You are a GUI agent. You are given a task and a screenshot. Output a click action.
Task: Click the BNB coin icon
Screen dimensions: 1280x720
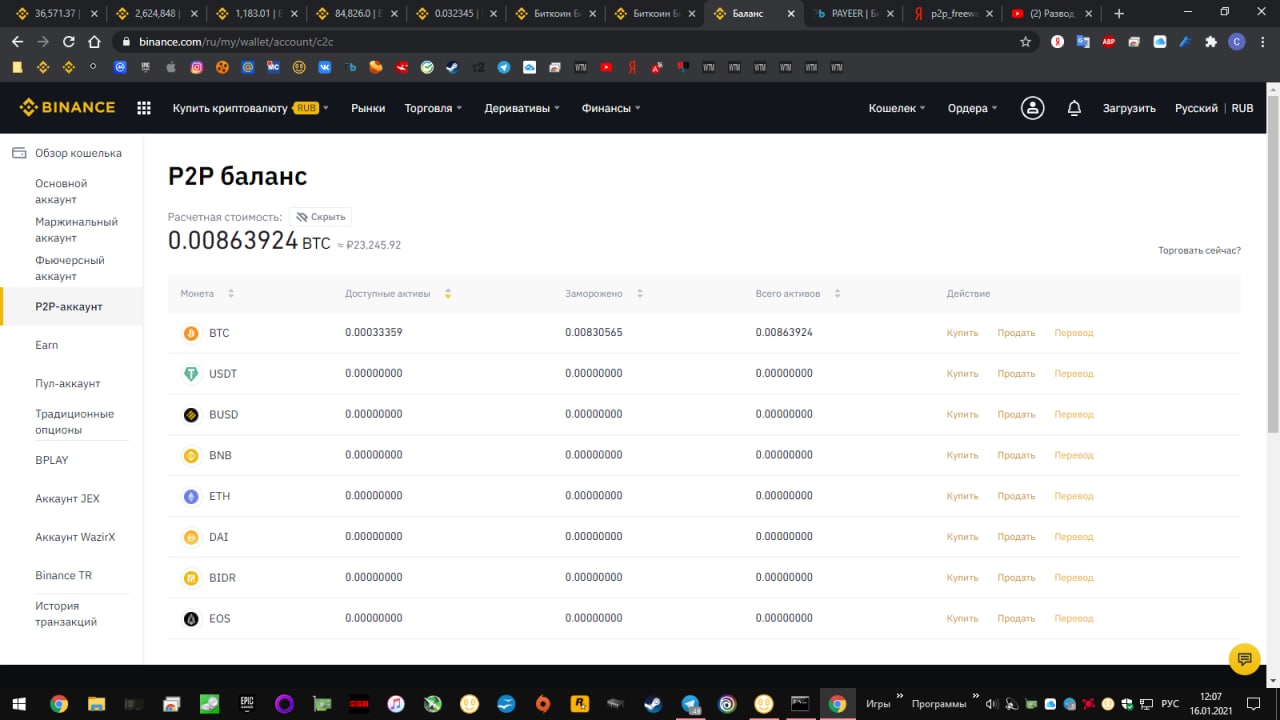pos(191,456)
